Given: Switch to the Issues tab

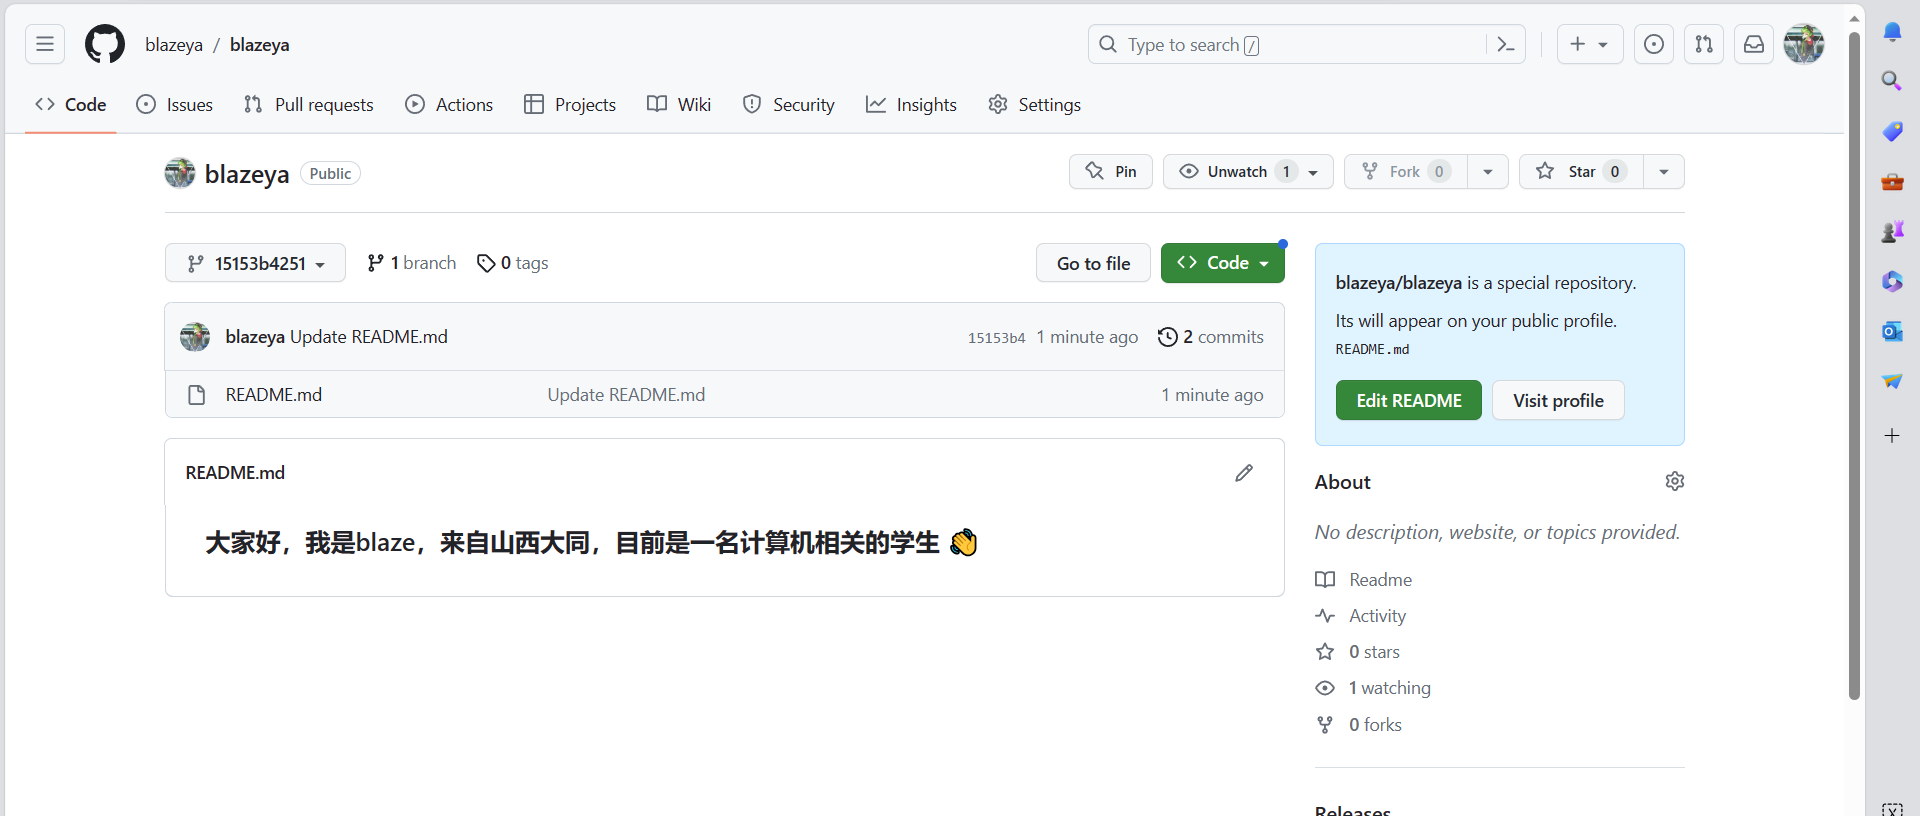Looking at the screenshot, I should pyautogui.click(x=175, y=105).
